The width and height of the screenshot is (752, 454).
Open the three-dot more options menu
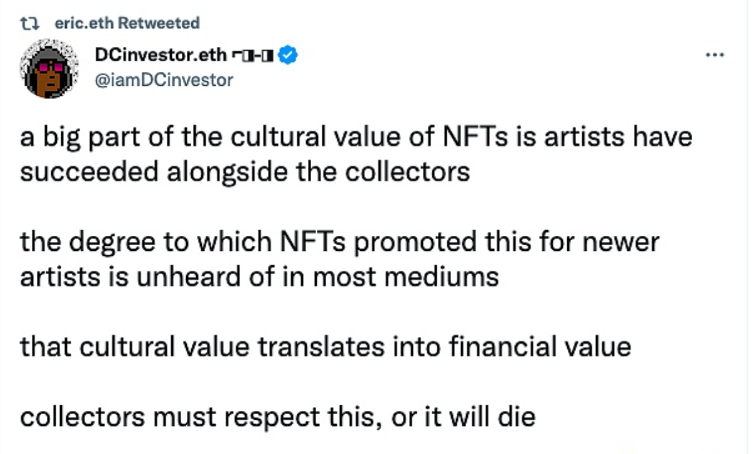[714, 54]
